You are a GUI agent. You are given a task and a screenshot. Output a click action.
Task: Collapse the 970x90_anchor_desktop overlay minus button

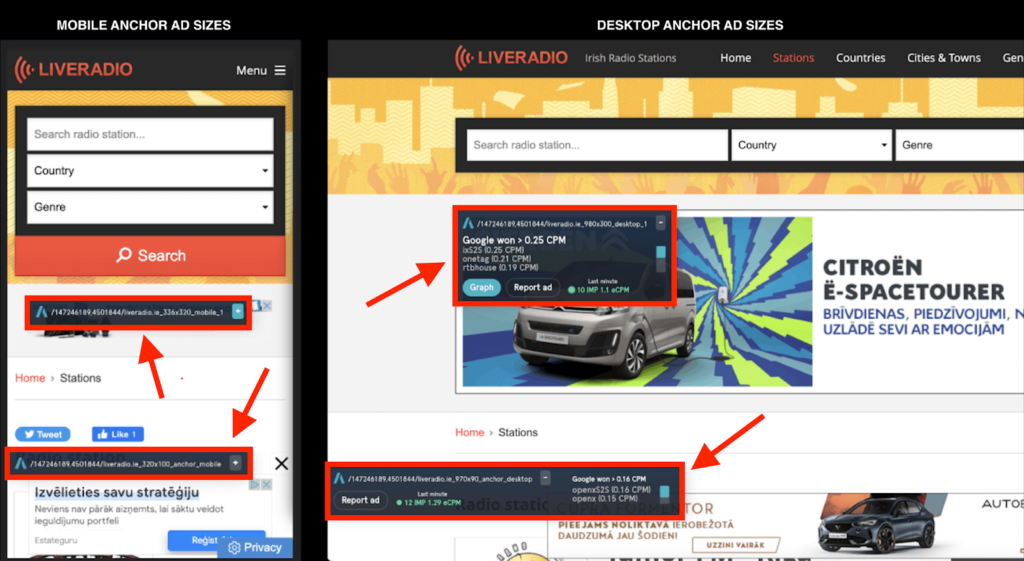coord(545,478)
